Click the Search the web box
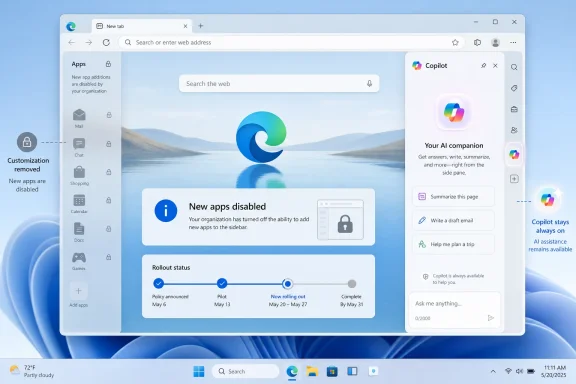 pos(279,83)
